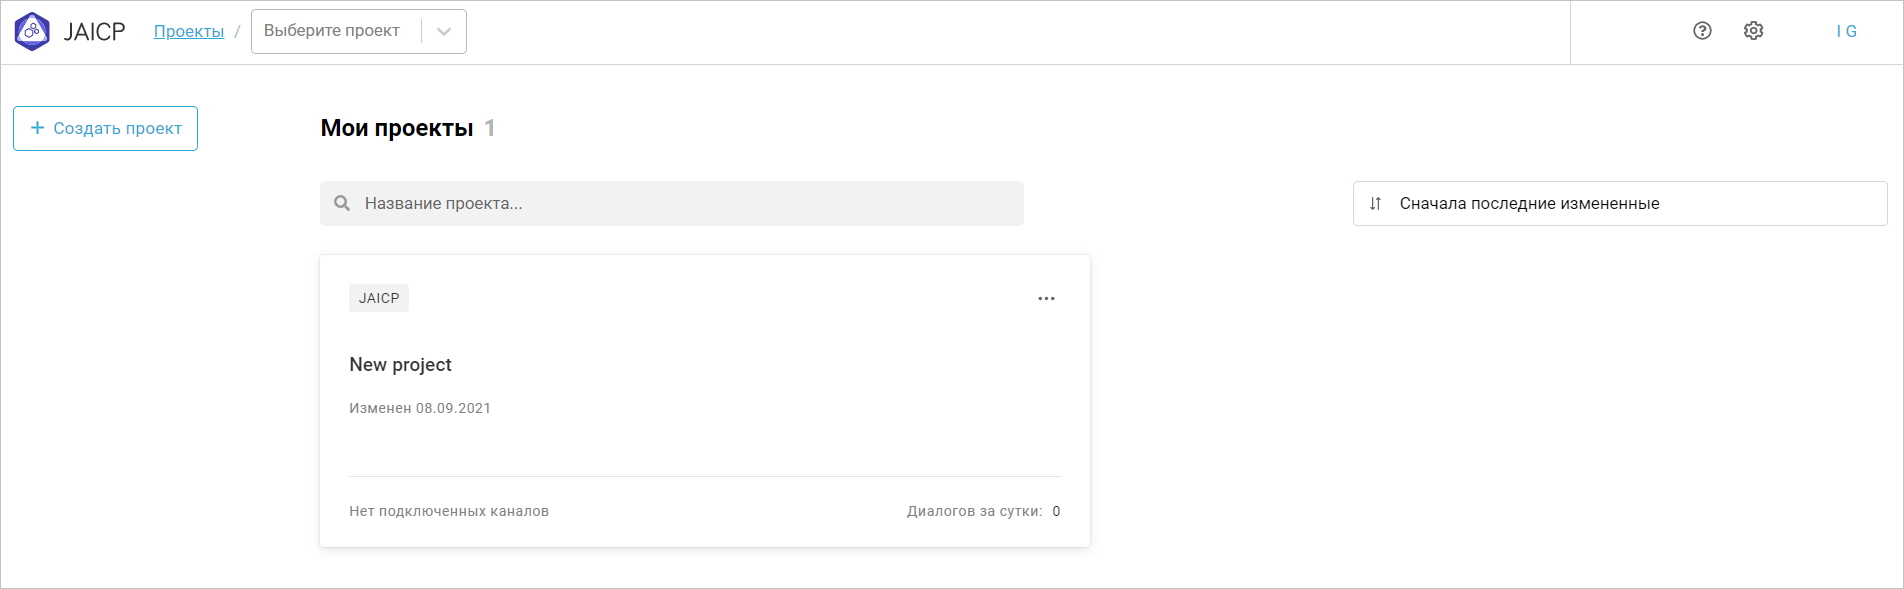
Task: Open the project named New project
Action: point(400,364)
